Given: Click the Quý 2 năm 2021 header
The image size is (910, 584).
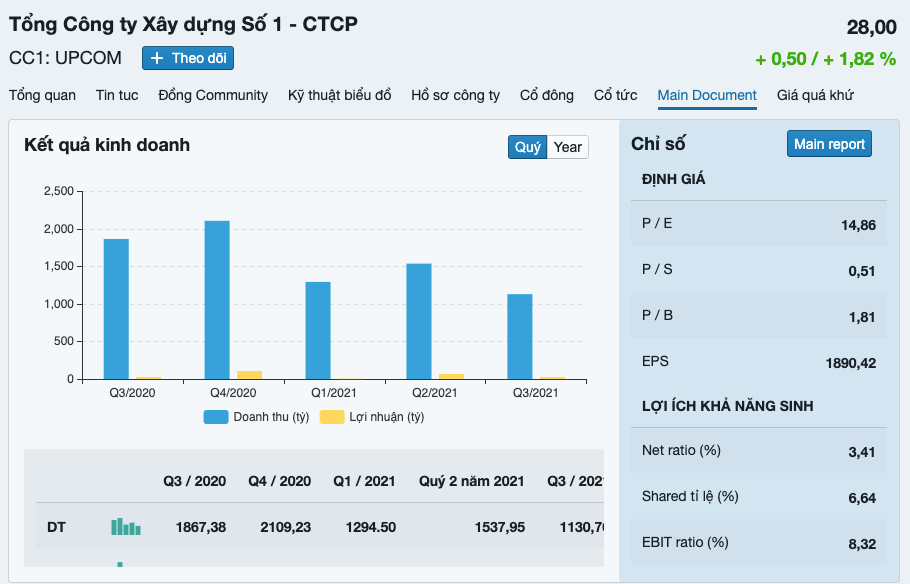Looking at the screenshot, I should pyautogui.click(x=472, y=481).
